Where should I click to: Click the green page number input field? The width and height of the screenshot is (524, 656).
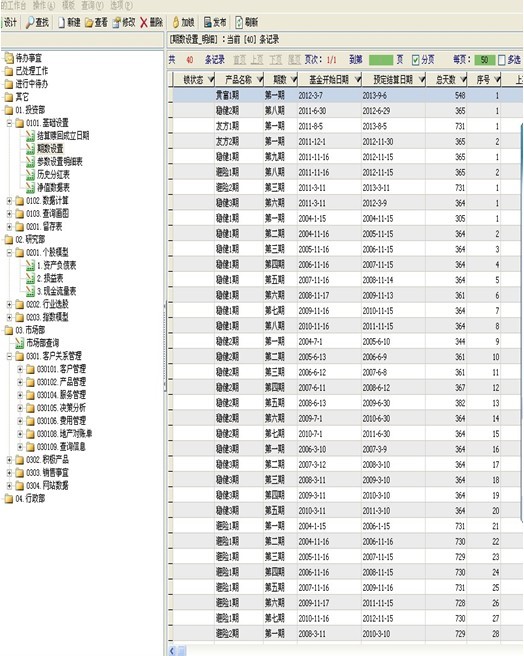coord(380,60)
